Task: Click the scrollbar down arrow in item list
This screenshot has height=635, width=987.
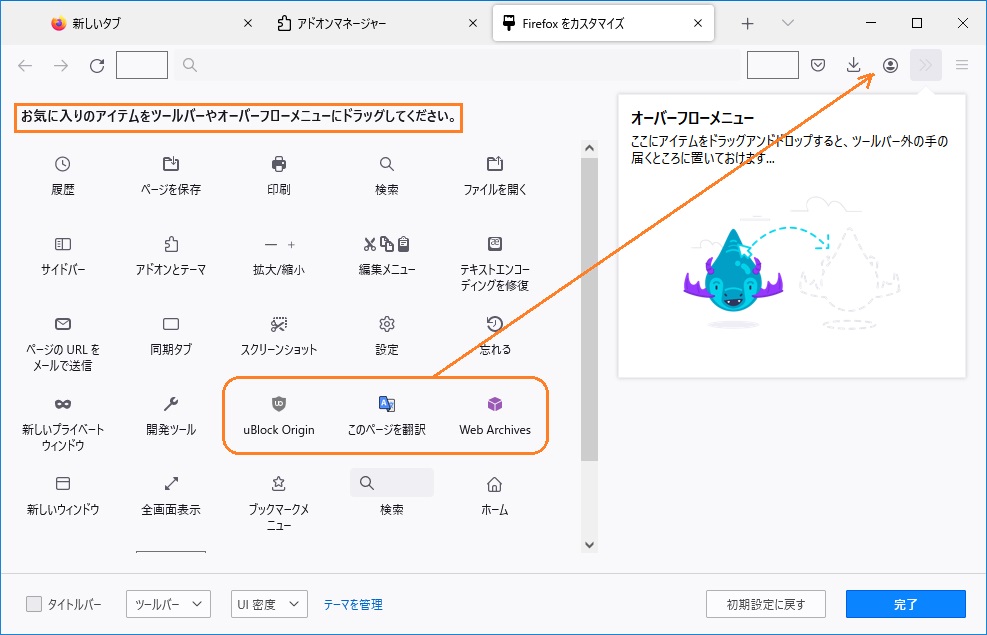Action: pos(589,544)
